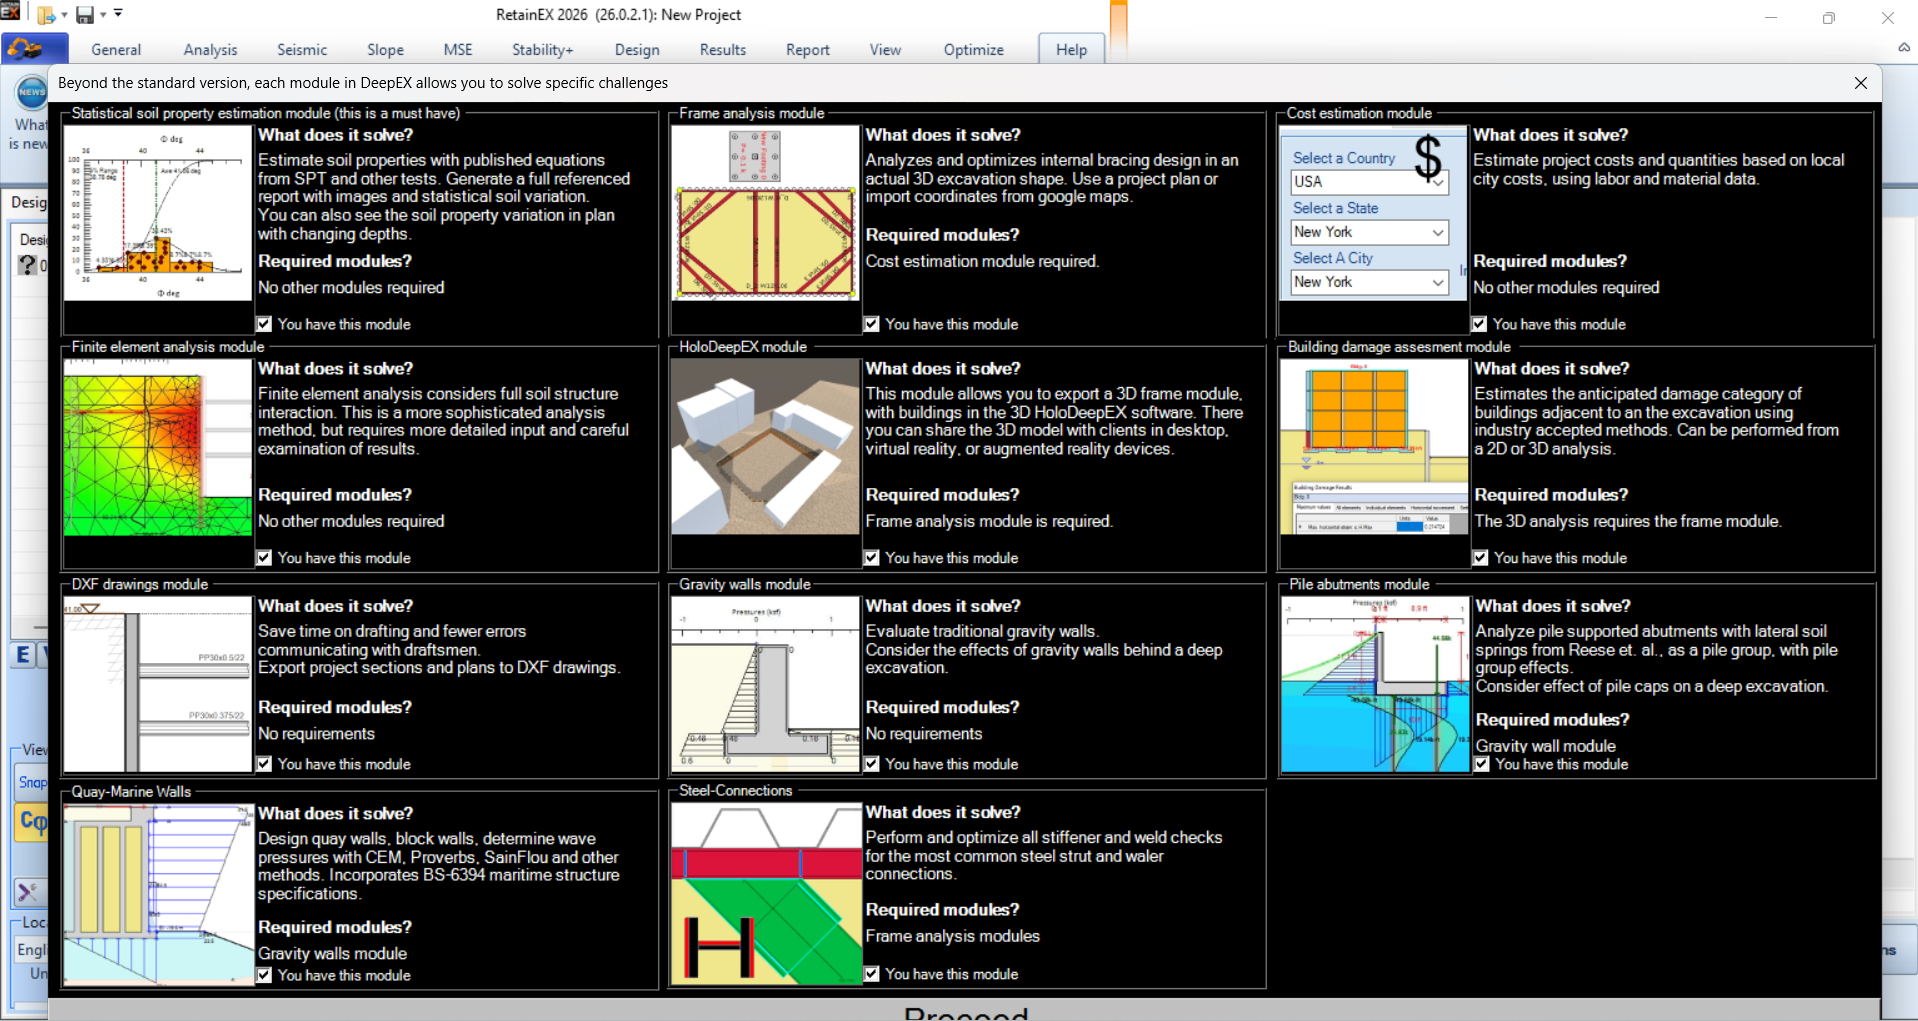Toggle 'You have this module' for Building damage assessment
This screenshot has height=1021, width=1918.
tap(1481, 558)
